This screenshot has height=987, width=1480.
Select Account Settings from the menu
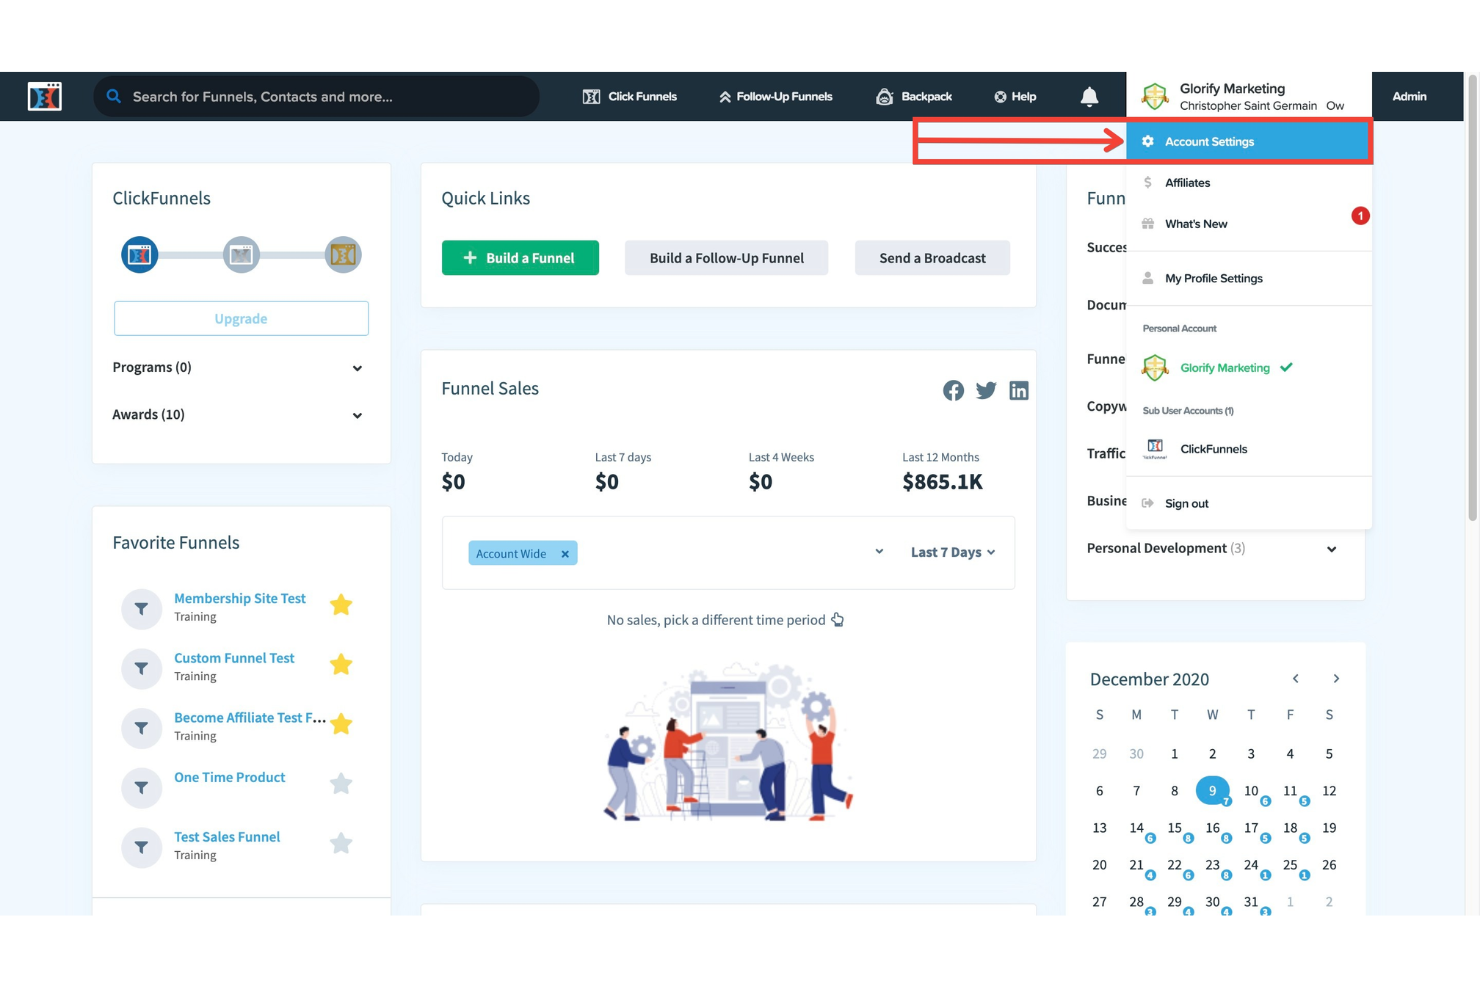click(x=1208, y=141)
